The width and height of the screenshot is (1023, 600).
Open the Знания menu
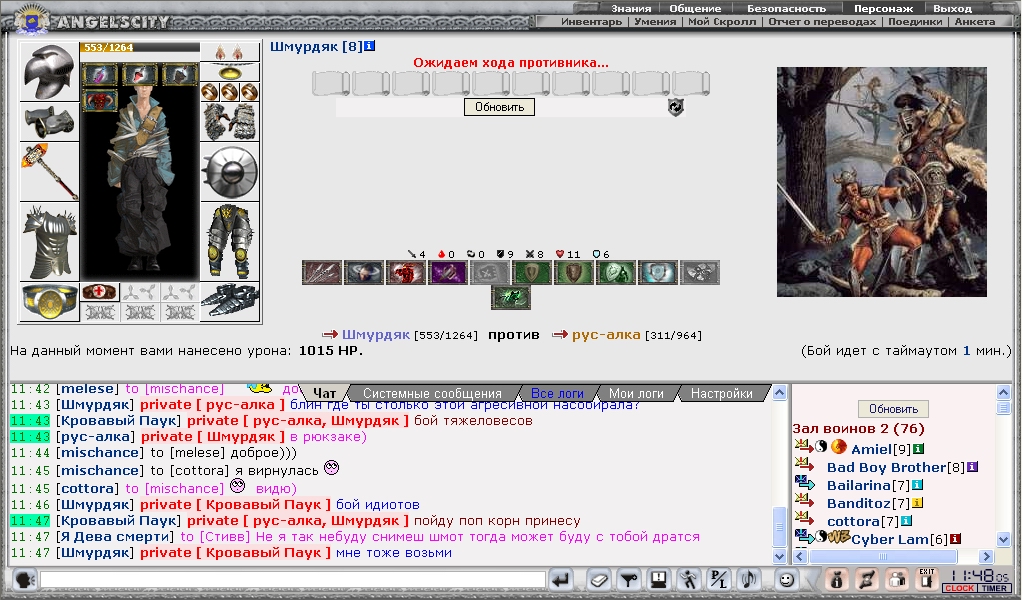click(631, 8)
